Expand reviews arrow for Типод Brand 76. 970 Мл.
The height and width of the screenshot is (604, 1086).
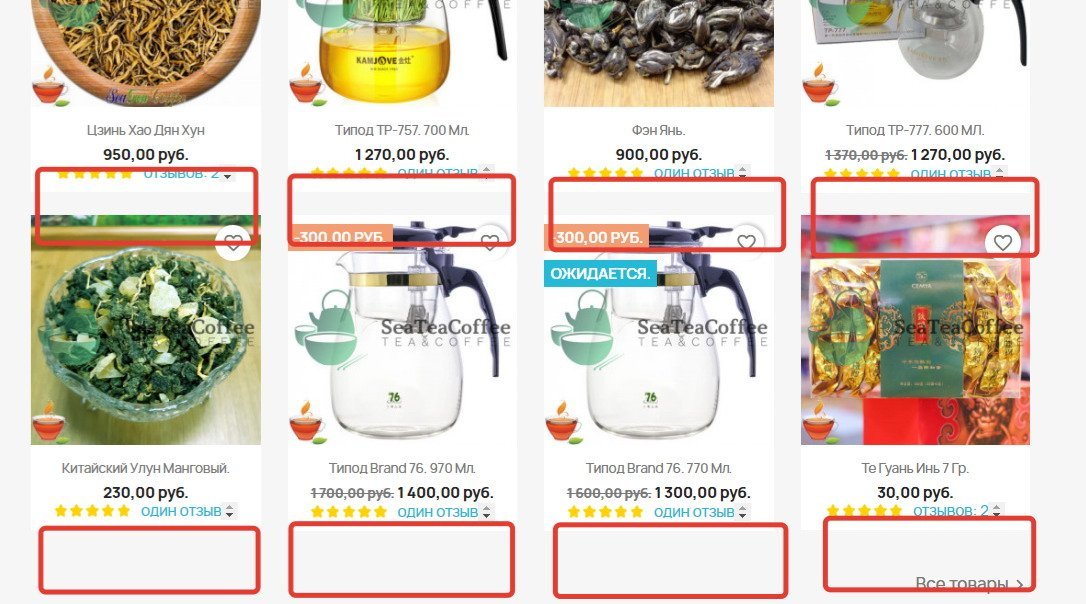(487, 513)
